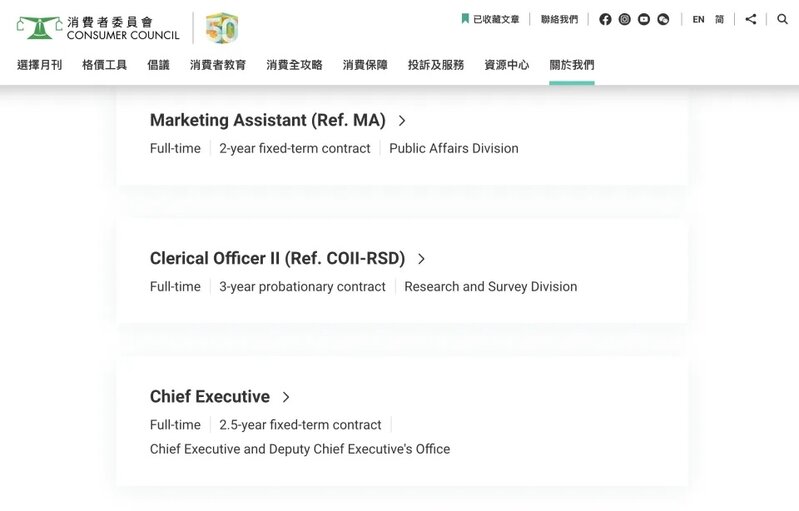Switch to Simplified Chinese 简
This screenshot has height=511, width=799.
pos(719,19)
